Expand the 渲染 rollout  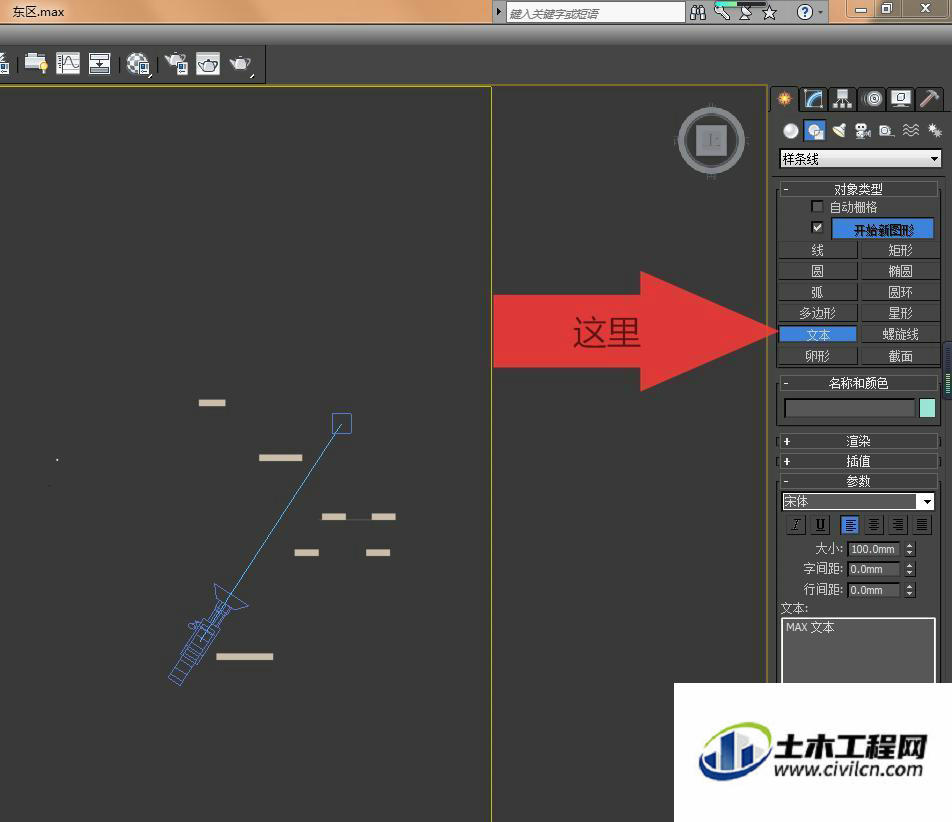coord(858,441)
